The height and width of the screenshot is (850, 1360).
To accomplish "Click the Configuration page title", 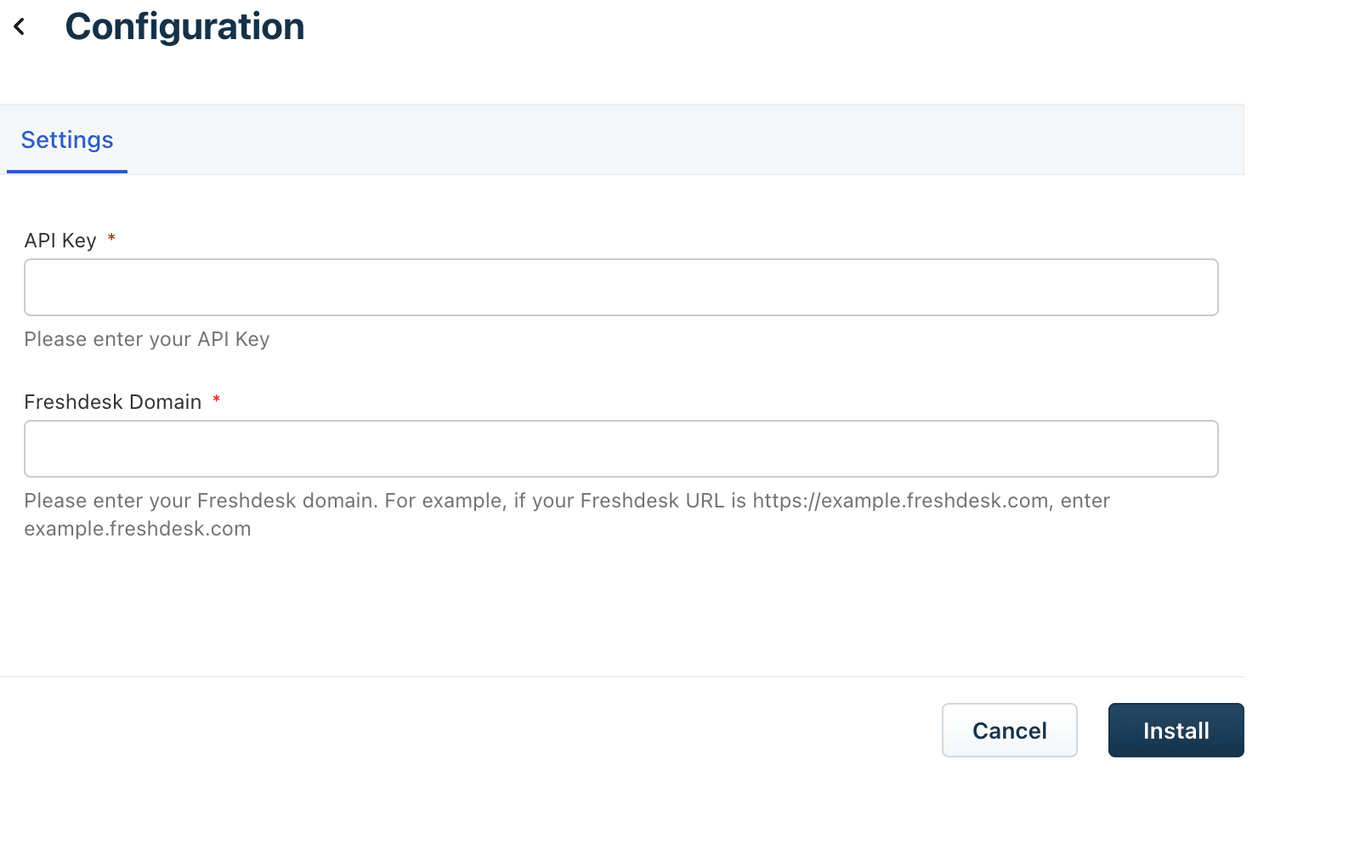I will click(x=184, y=26).
